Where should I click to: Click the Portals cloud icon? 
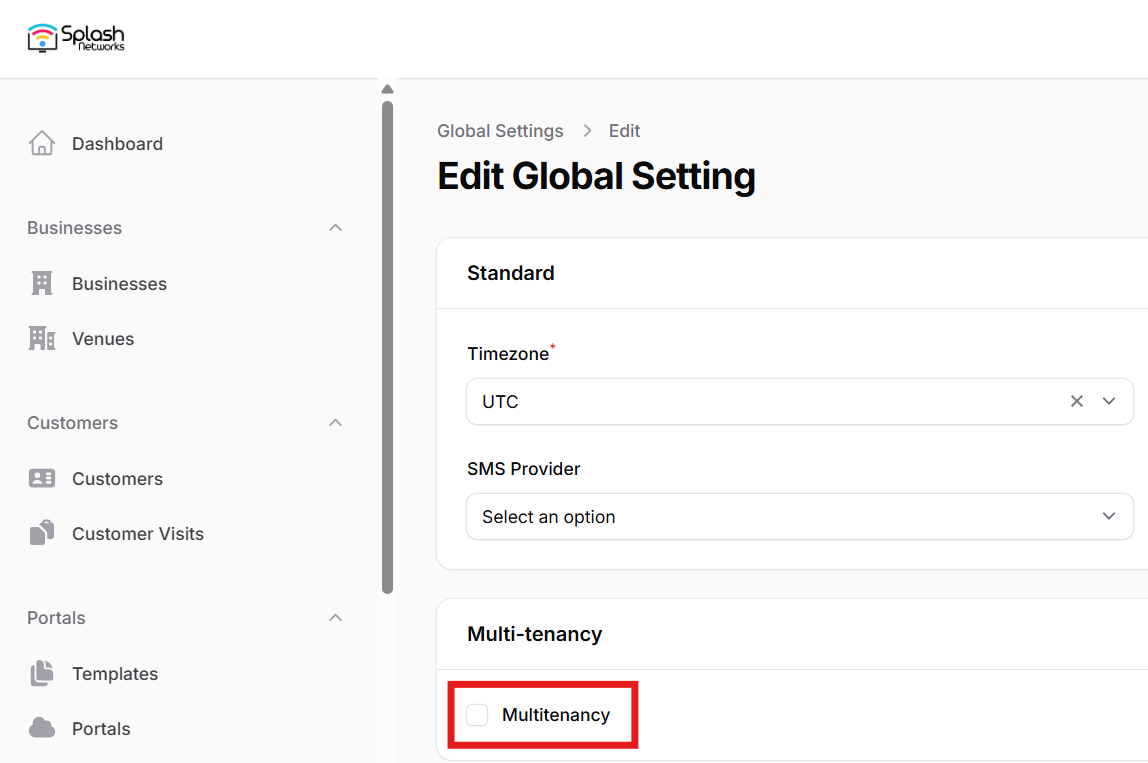click(42, 728)
